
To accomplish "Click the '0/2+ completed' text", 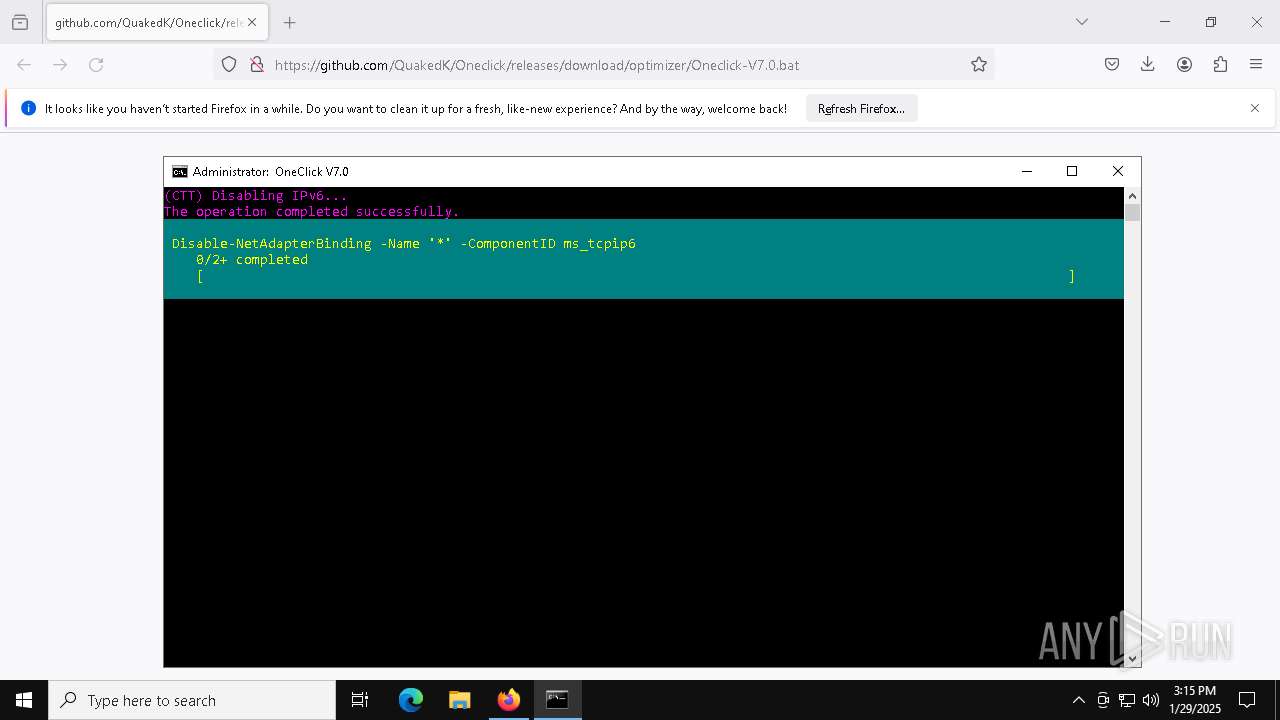I will [x=252, y=260].
